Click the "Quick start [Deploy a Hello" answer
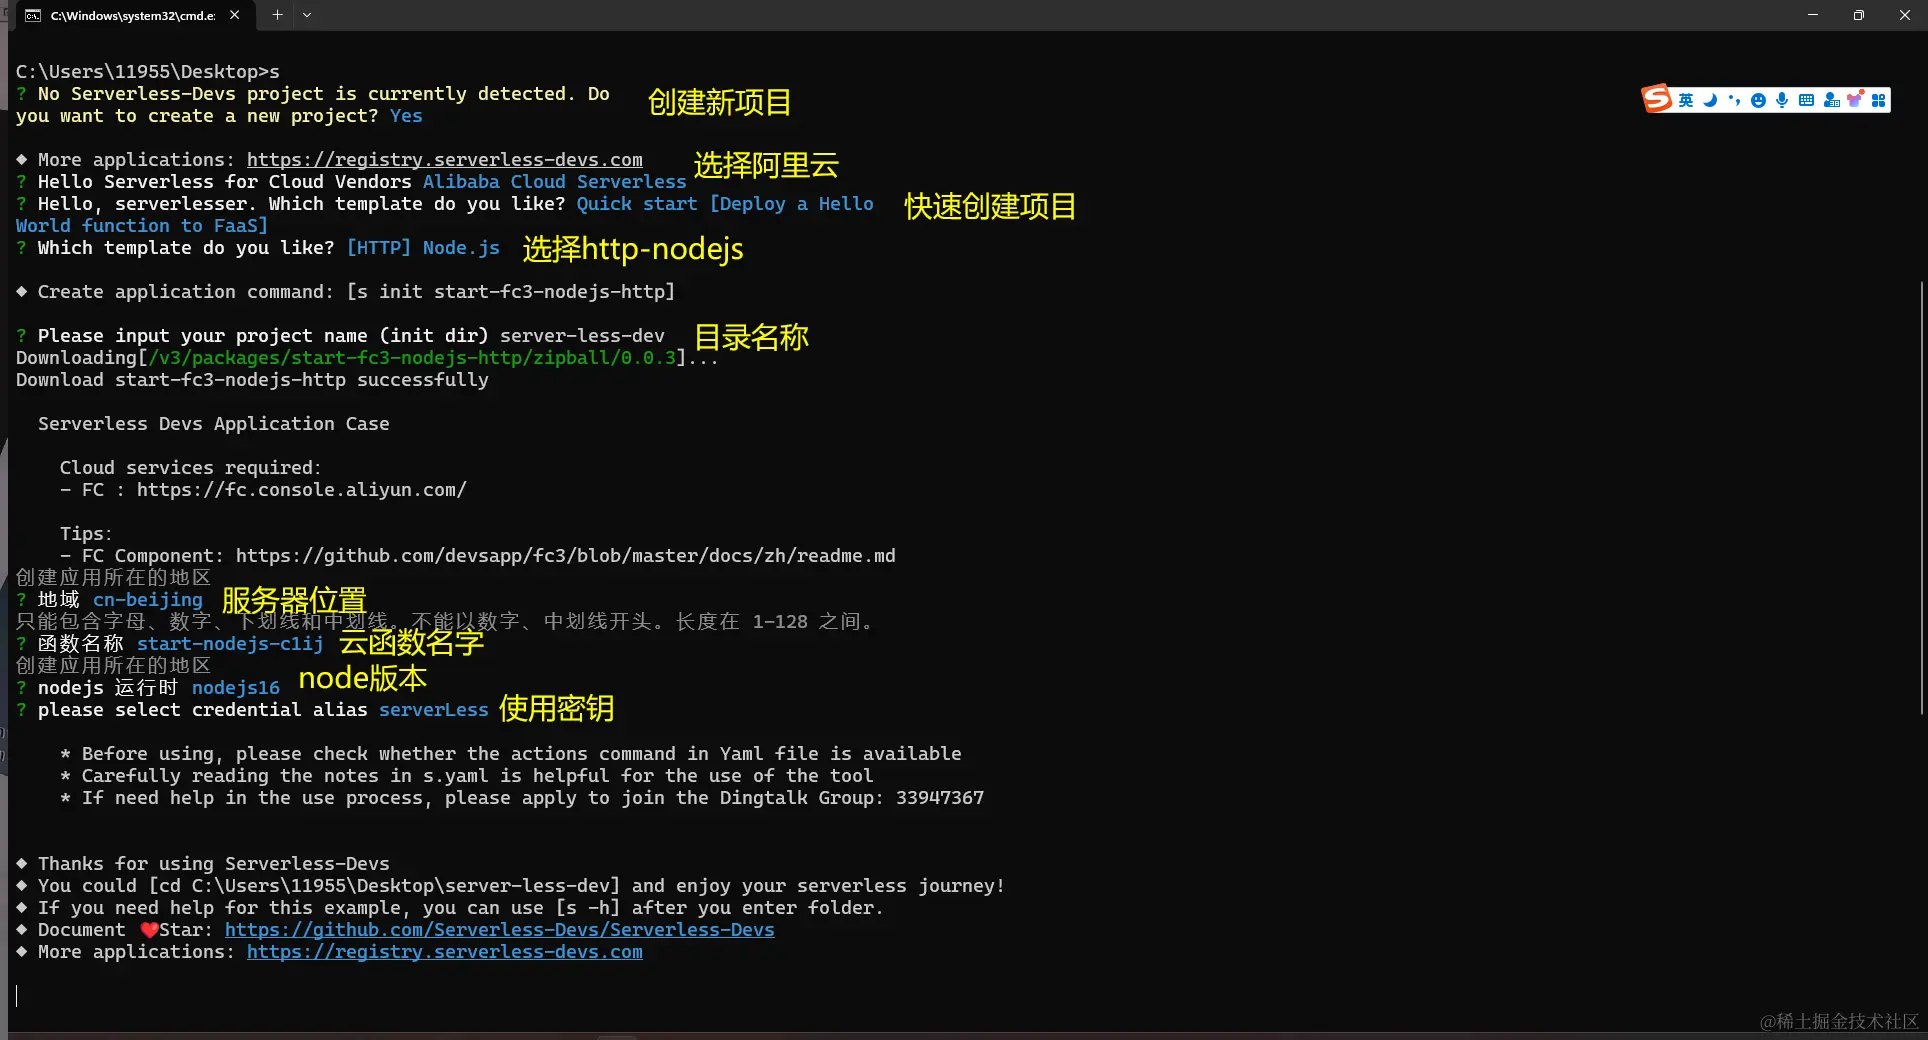Image resolution: width=1928 pixels, height=1040 pixels. click(x=725, y=204)
